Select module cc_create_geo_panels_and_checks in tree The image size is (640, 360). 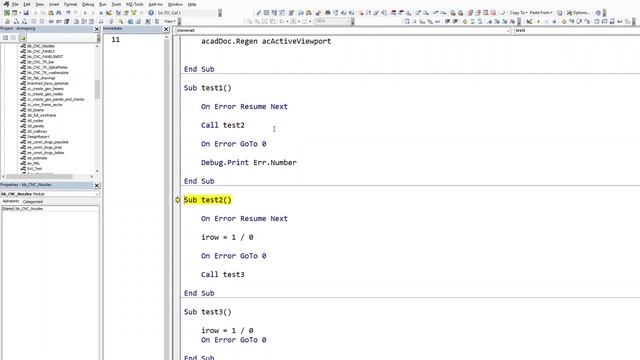tap(56, 99)
